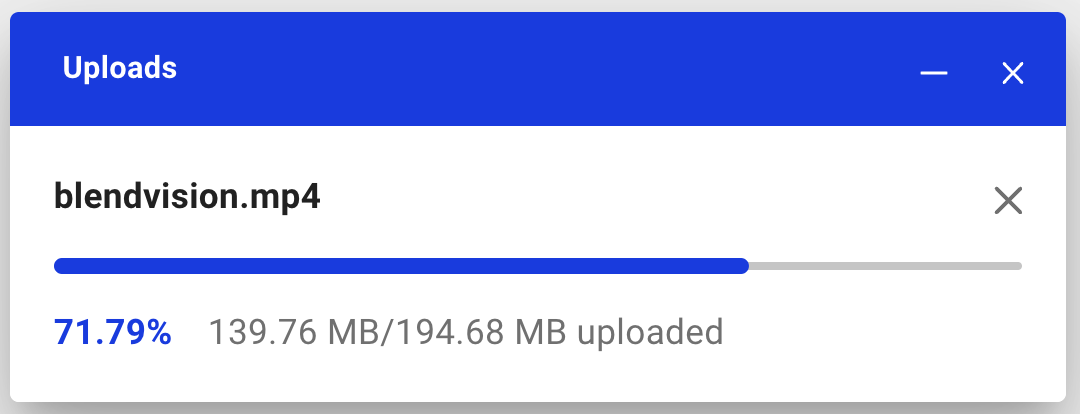Cancel the blendvision.mp4 upload

pos(1008,200)
